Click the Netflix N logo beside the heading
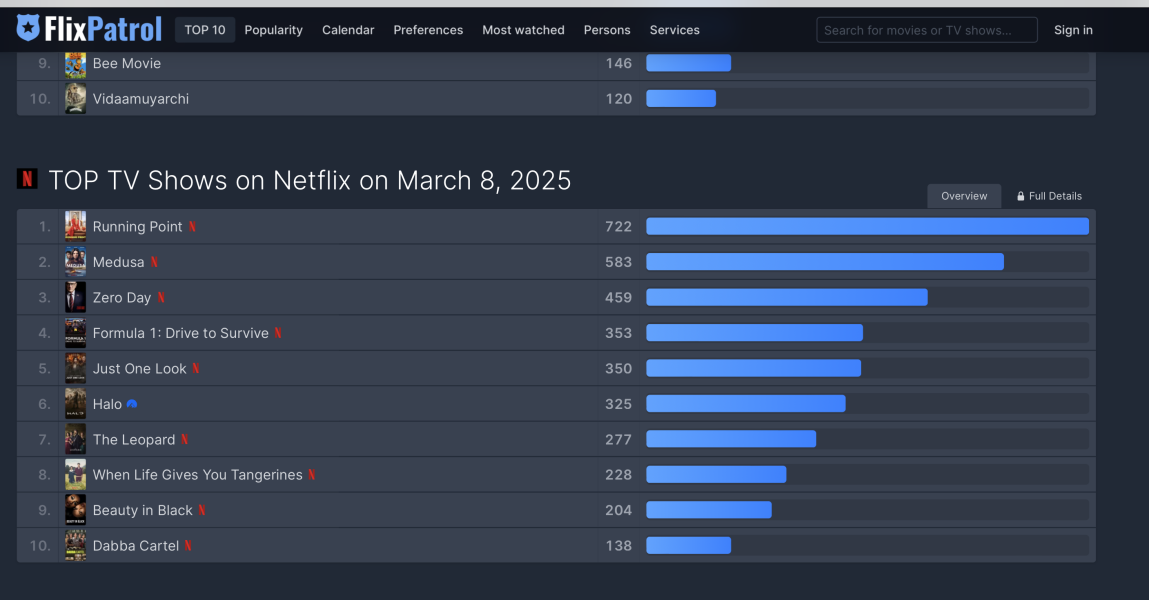The image size is (1149, 600). [27, 179]
